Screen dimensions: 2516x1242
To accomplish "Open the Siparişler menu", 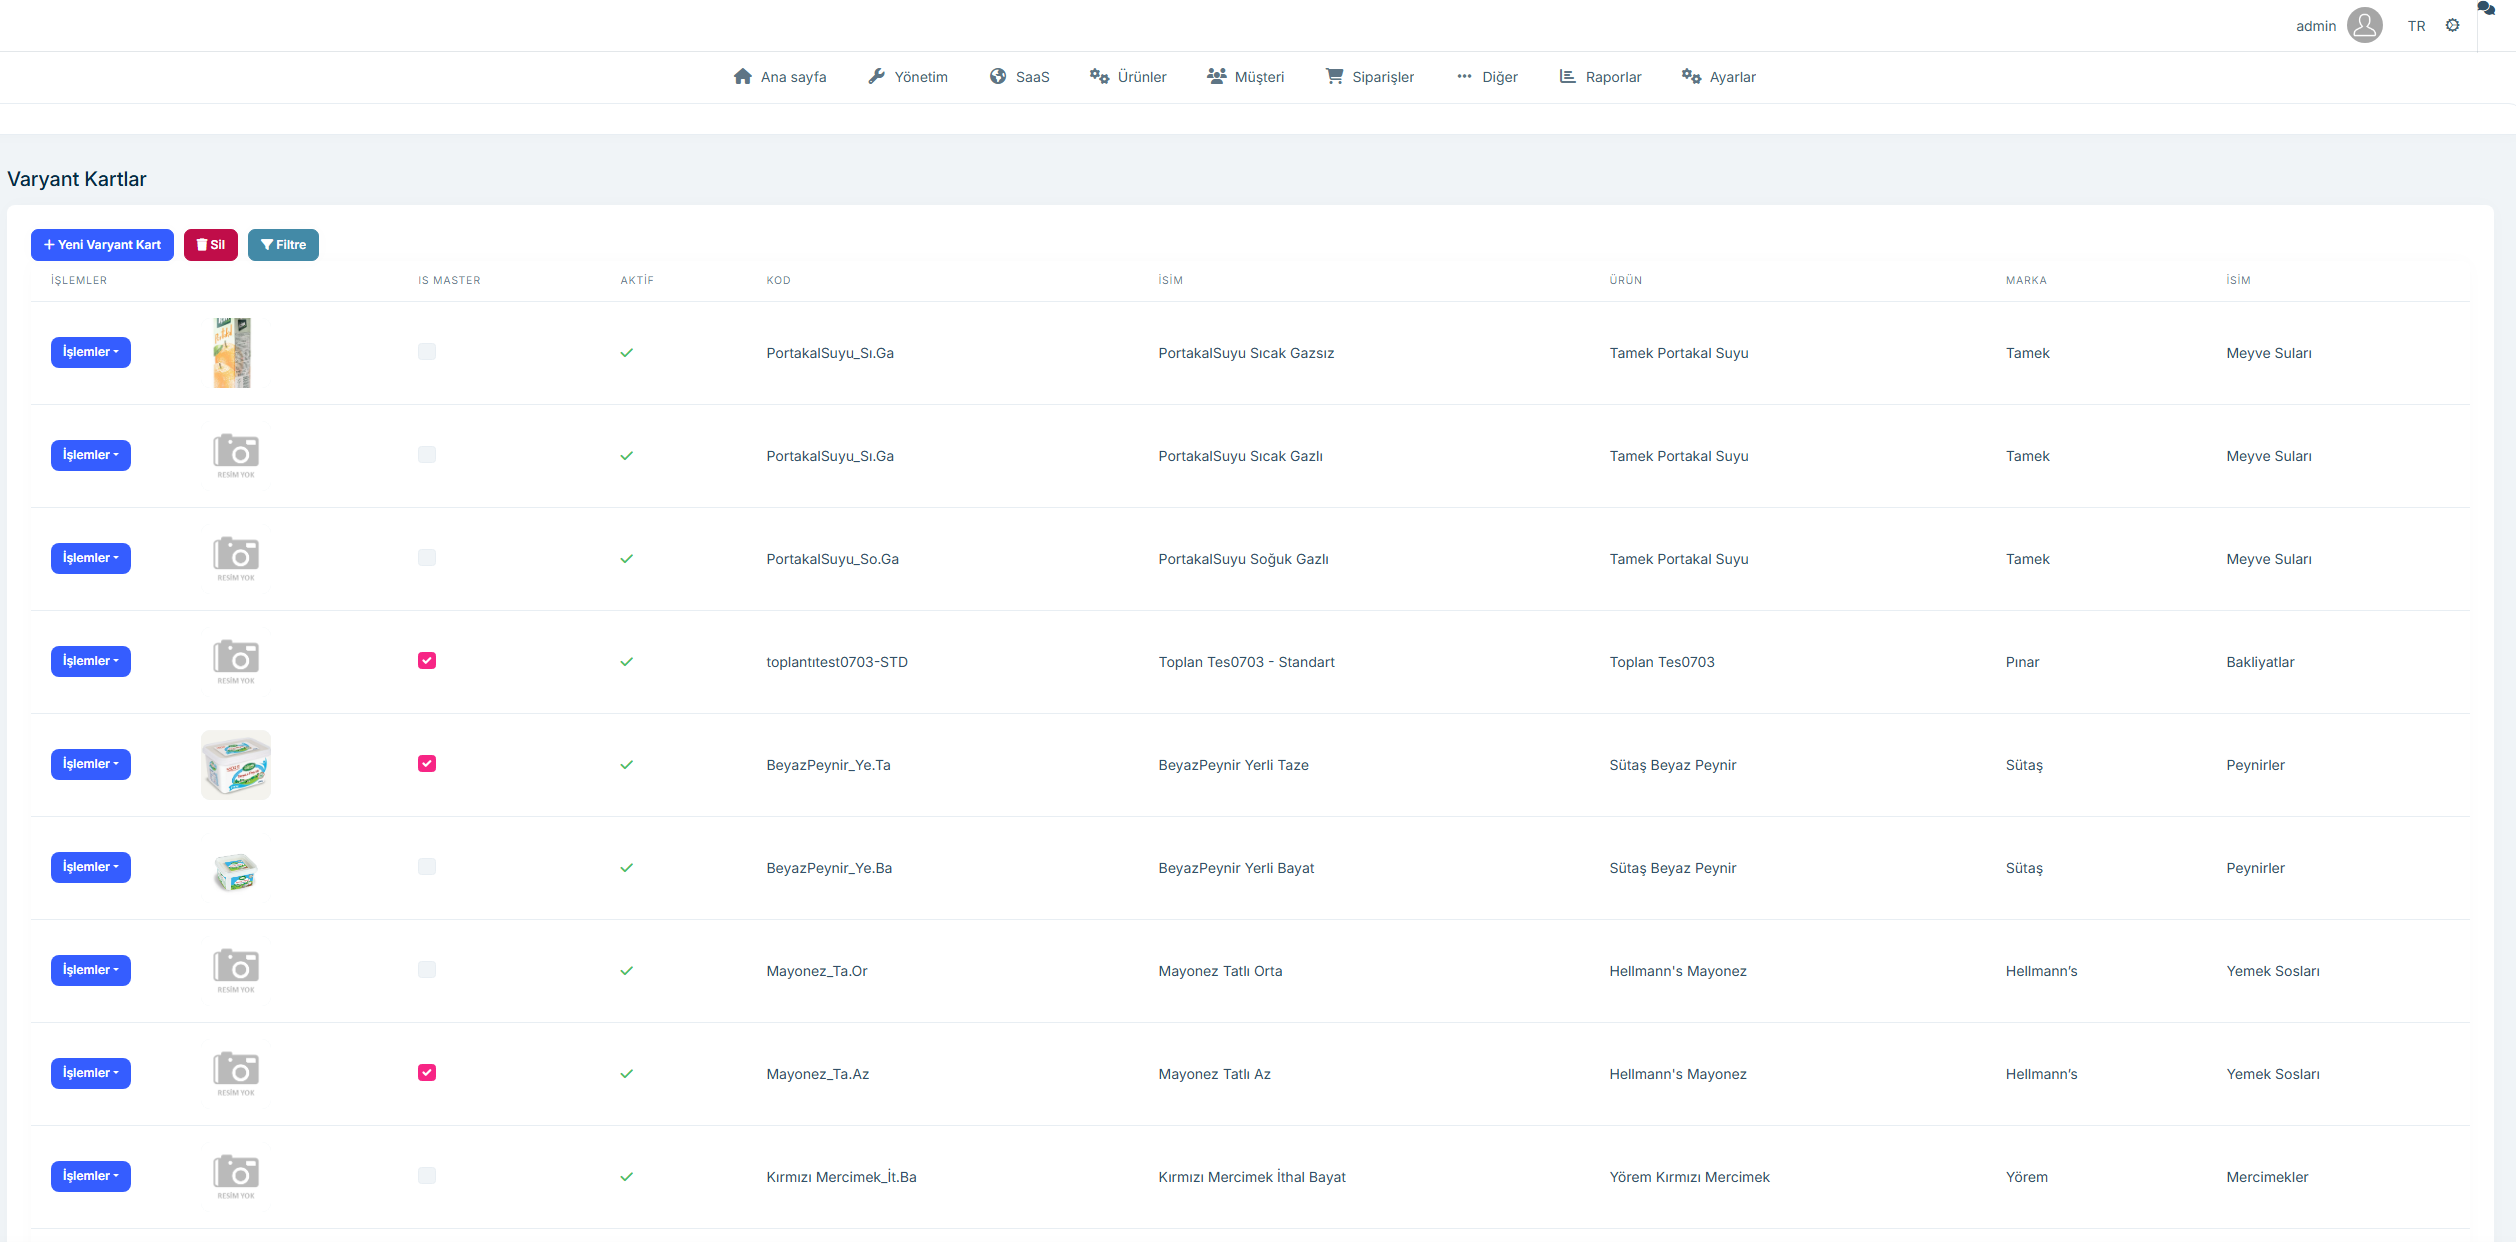I will pos(1370,77).
